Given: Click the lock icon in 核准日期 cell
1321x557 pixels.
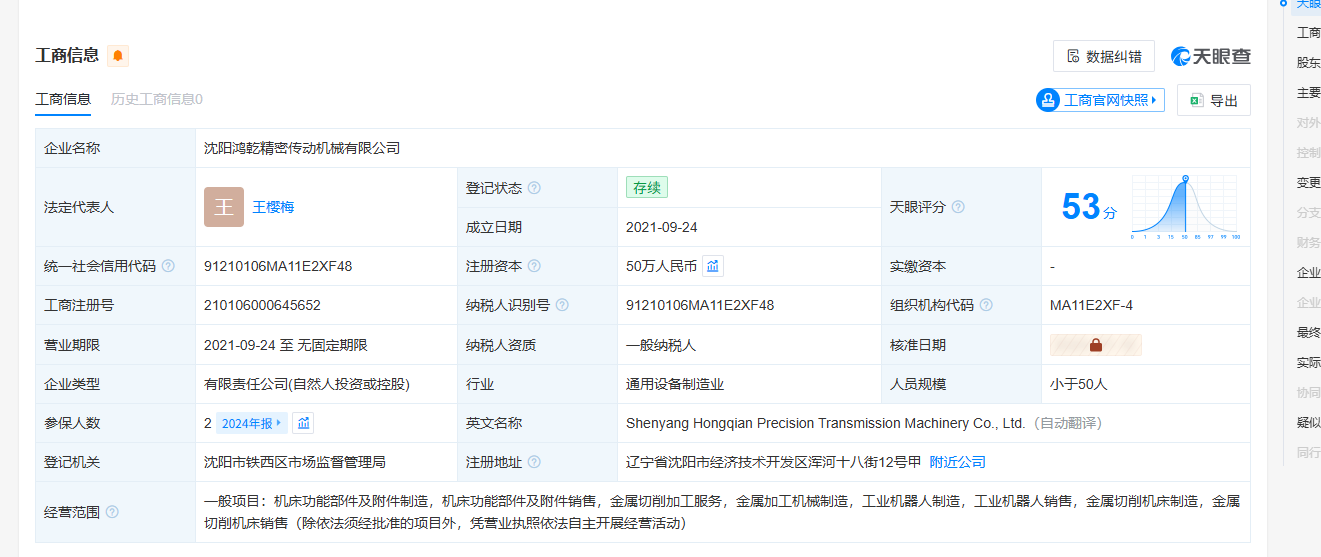Looking at the screenshot, I should pos(1095,345).
